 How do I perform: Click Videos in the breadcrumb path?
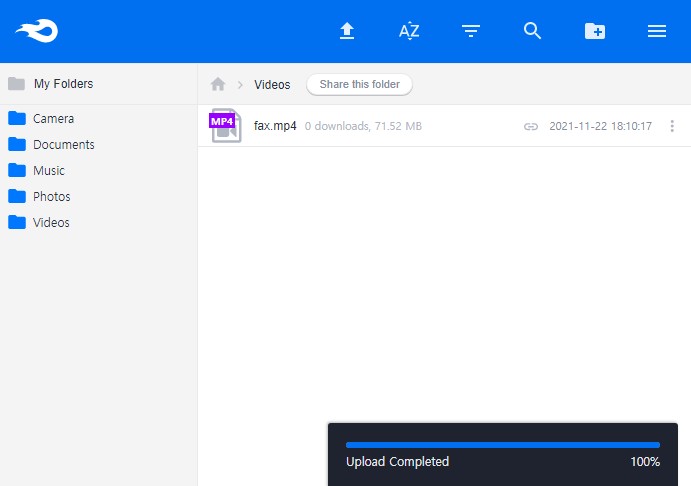coord(272,85)
